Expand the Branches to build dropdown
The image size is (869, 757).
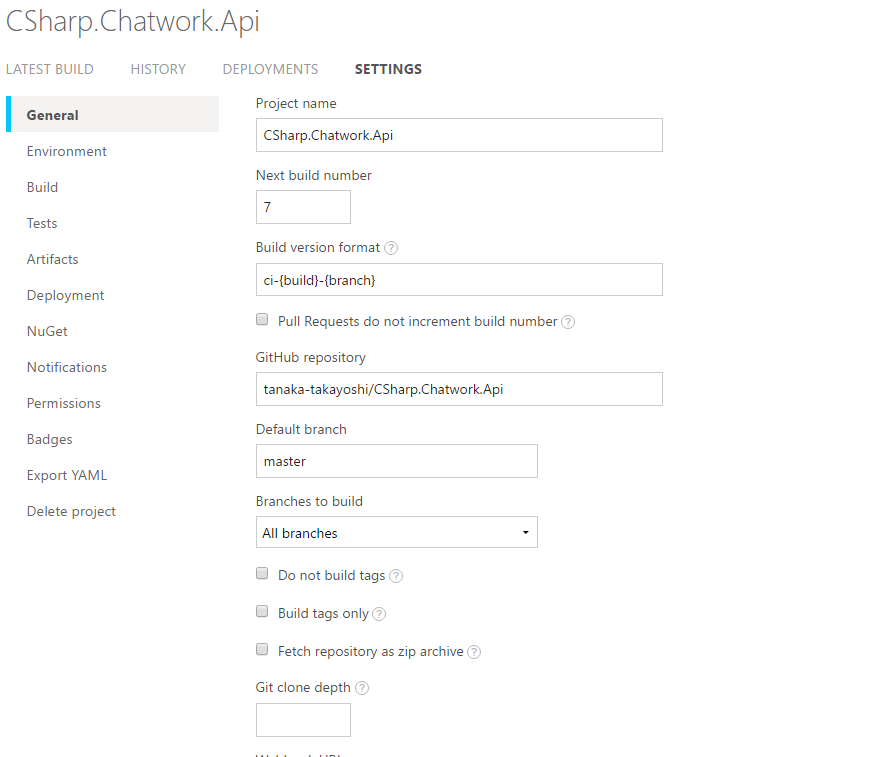pyautogui.click(x=397, y=533)
